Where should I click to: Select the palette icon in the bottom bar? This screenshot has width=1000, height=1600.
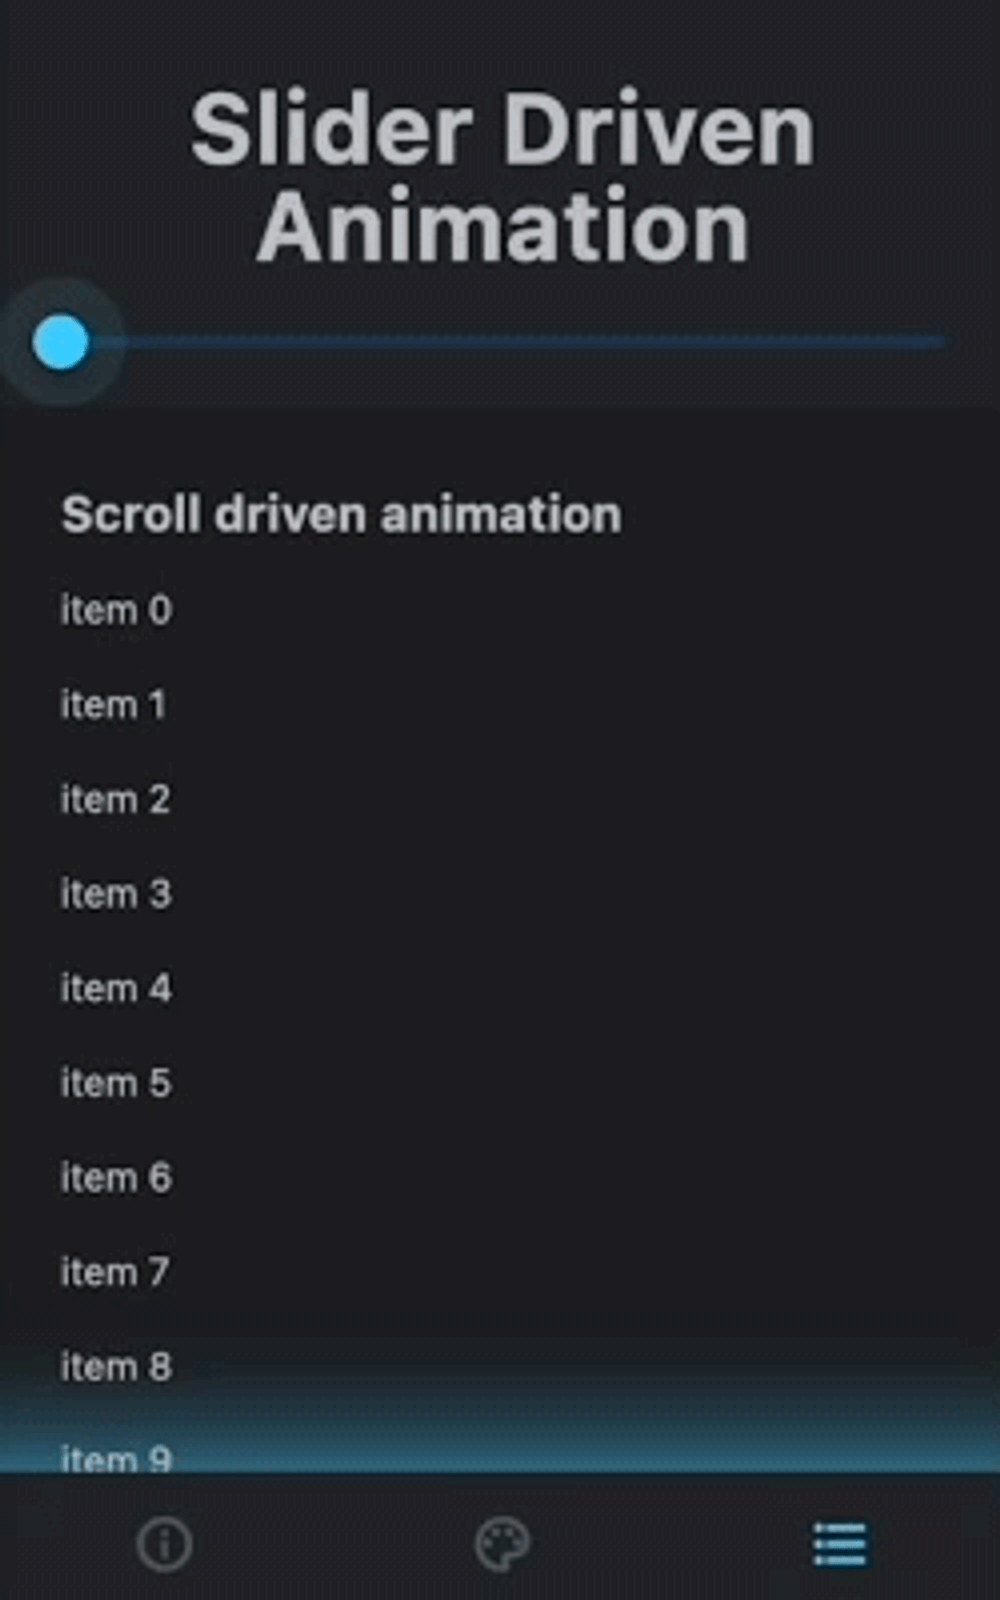click(502, 1544)
